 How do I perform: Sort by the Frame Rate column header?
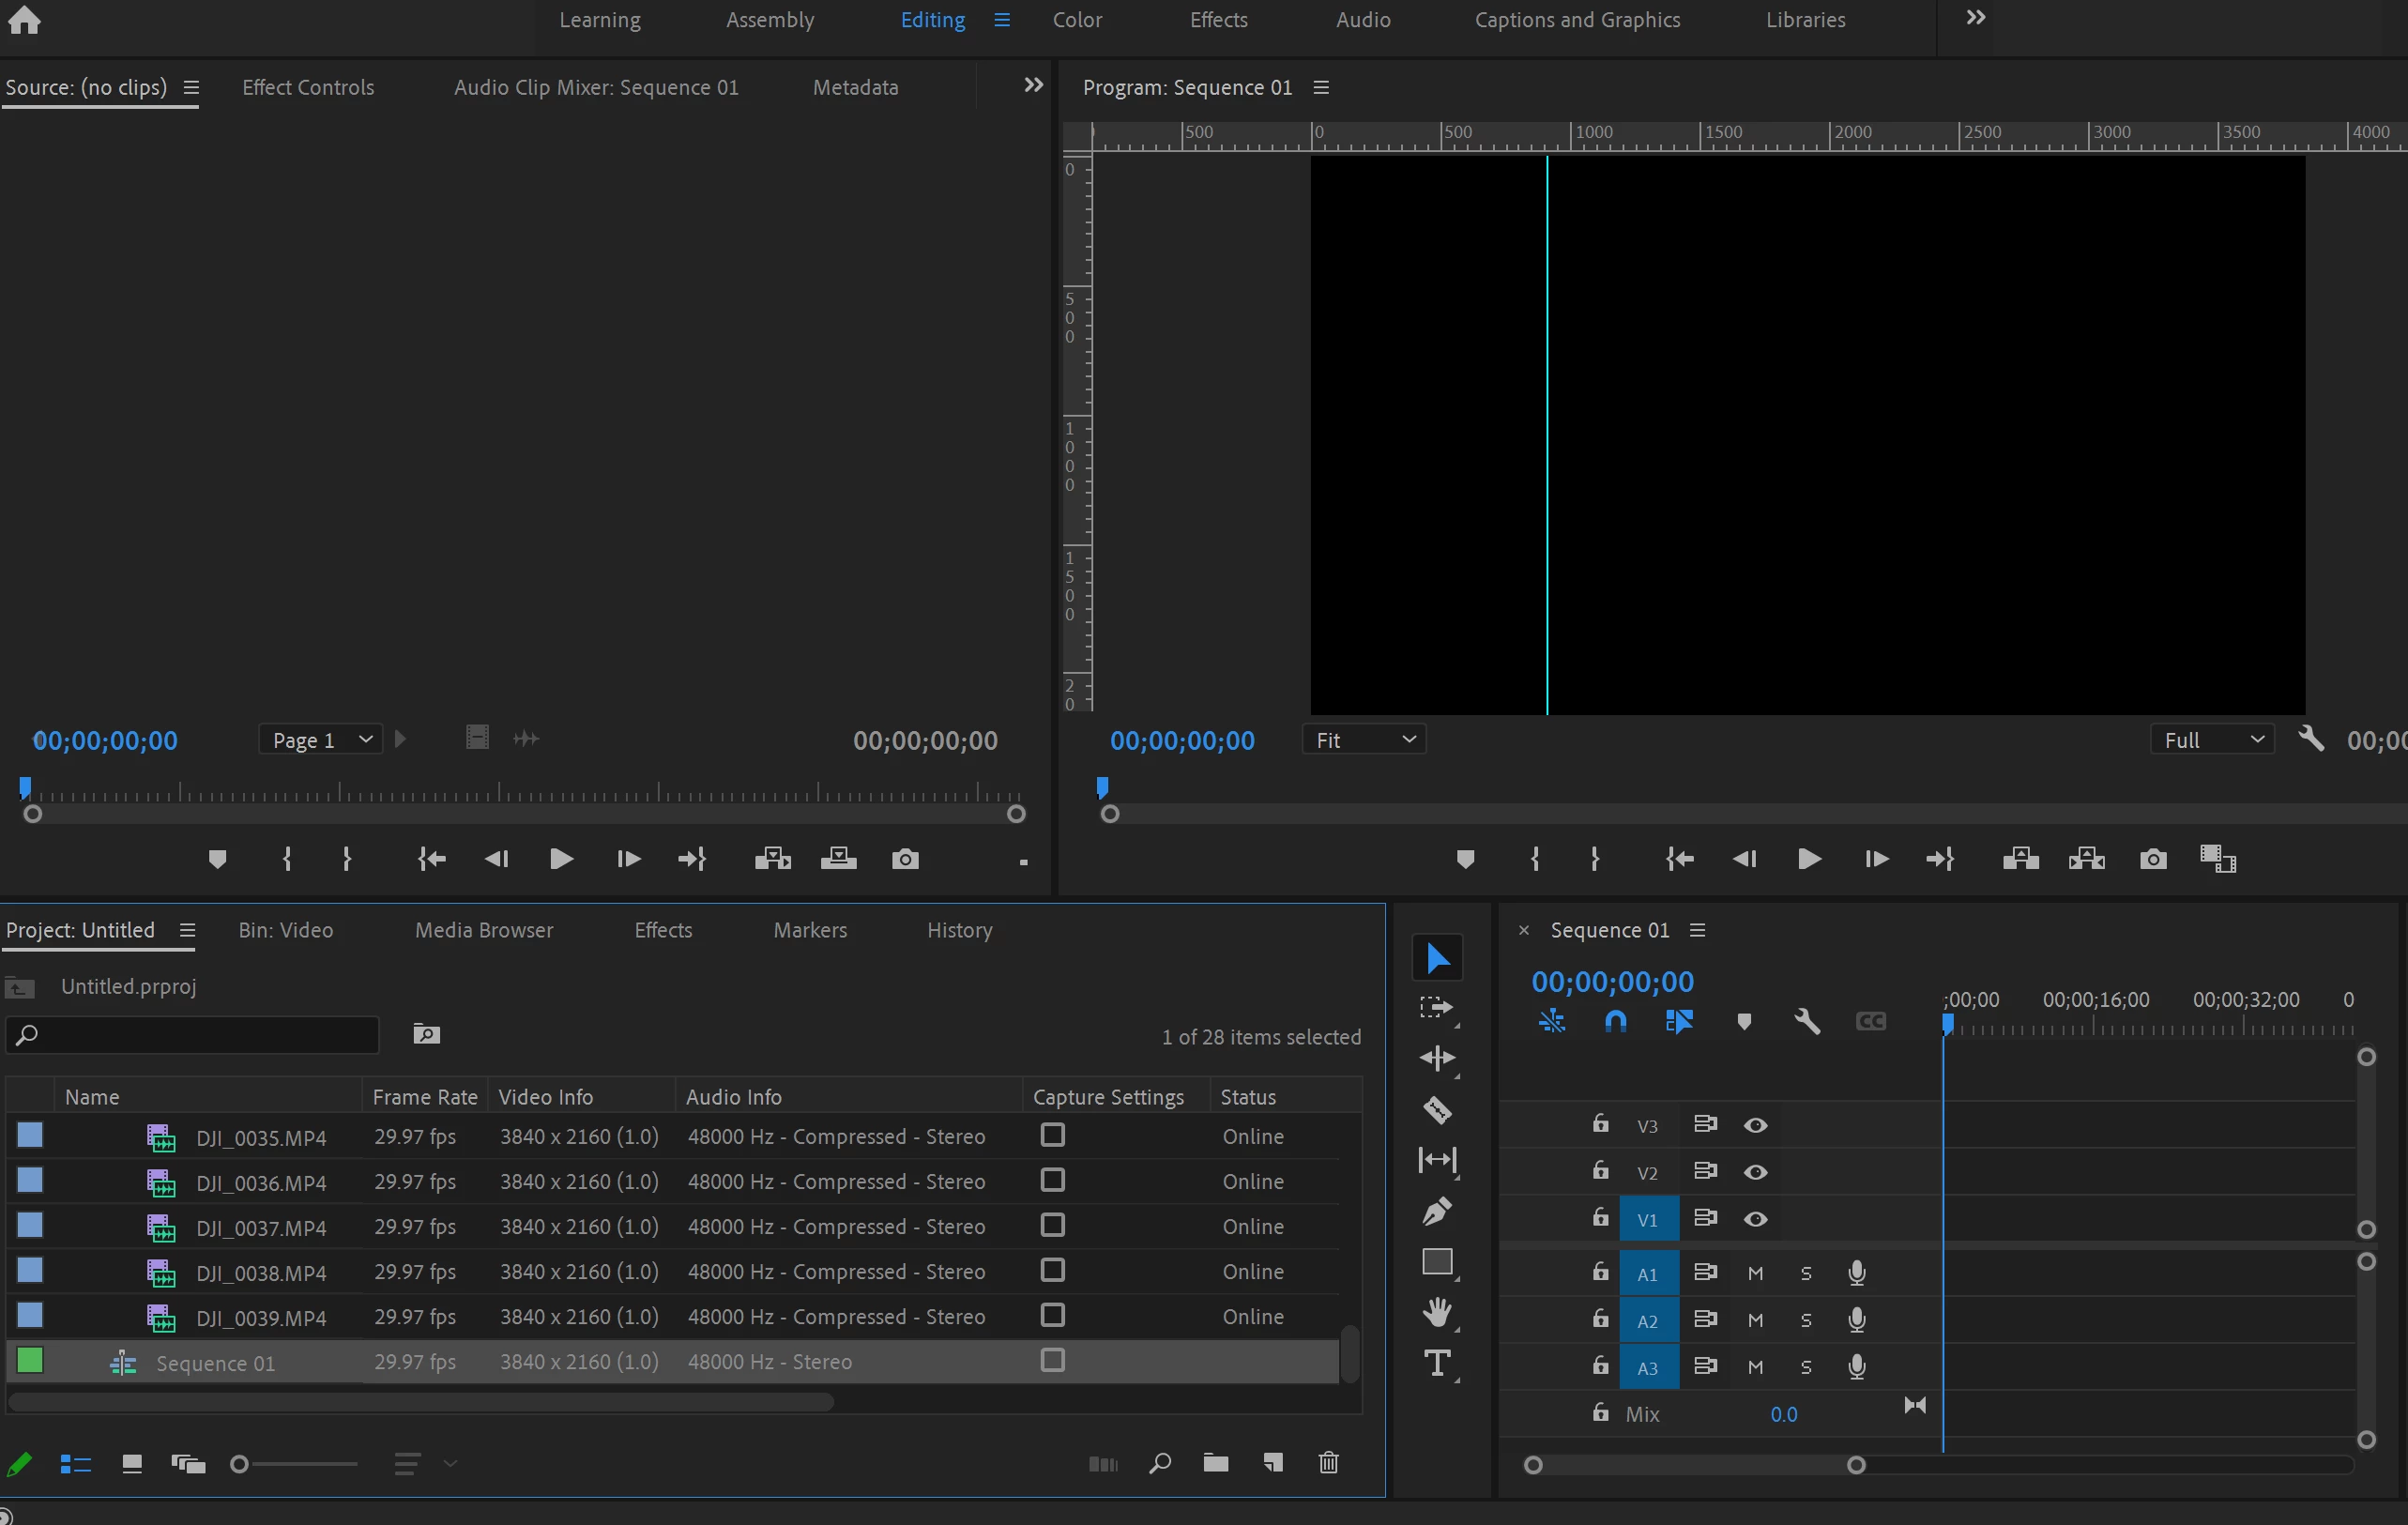424,1097
